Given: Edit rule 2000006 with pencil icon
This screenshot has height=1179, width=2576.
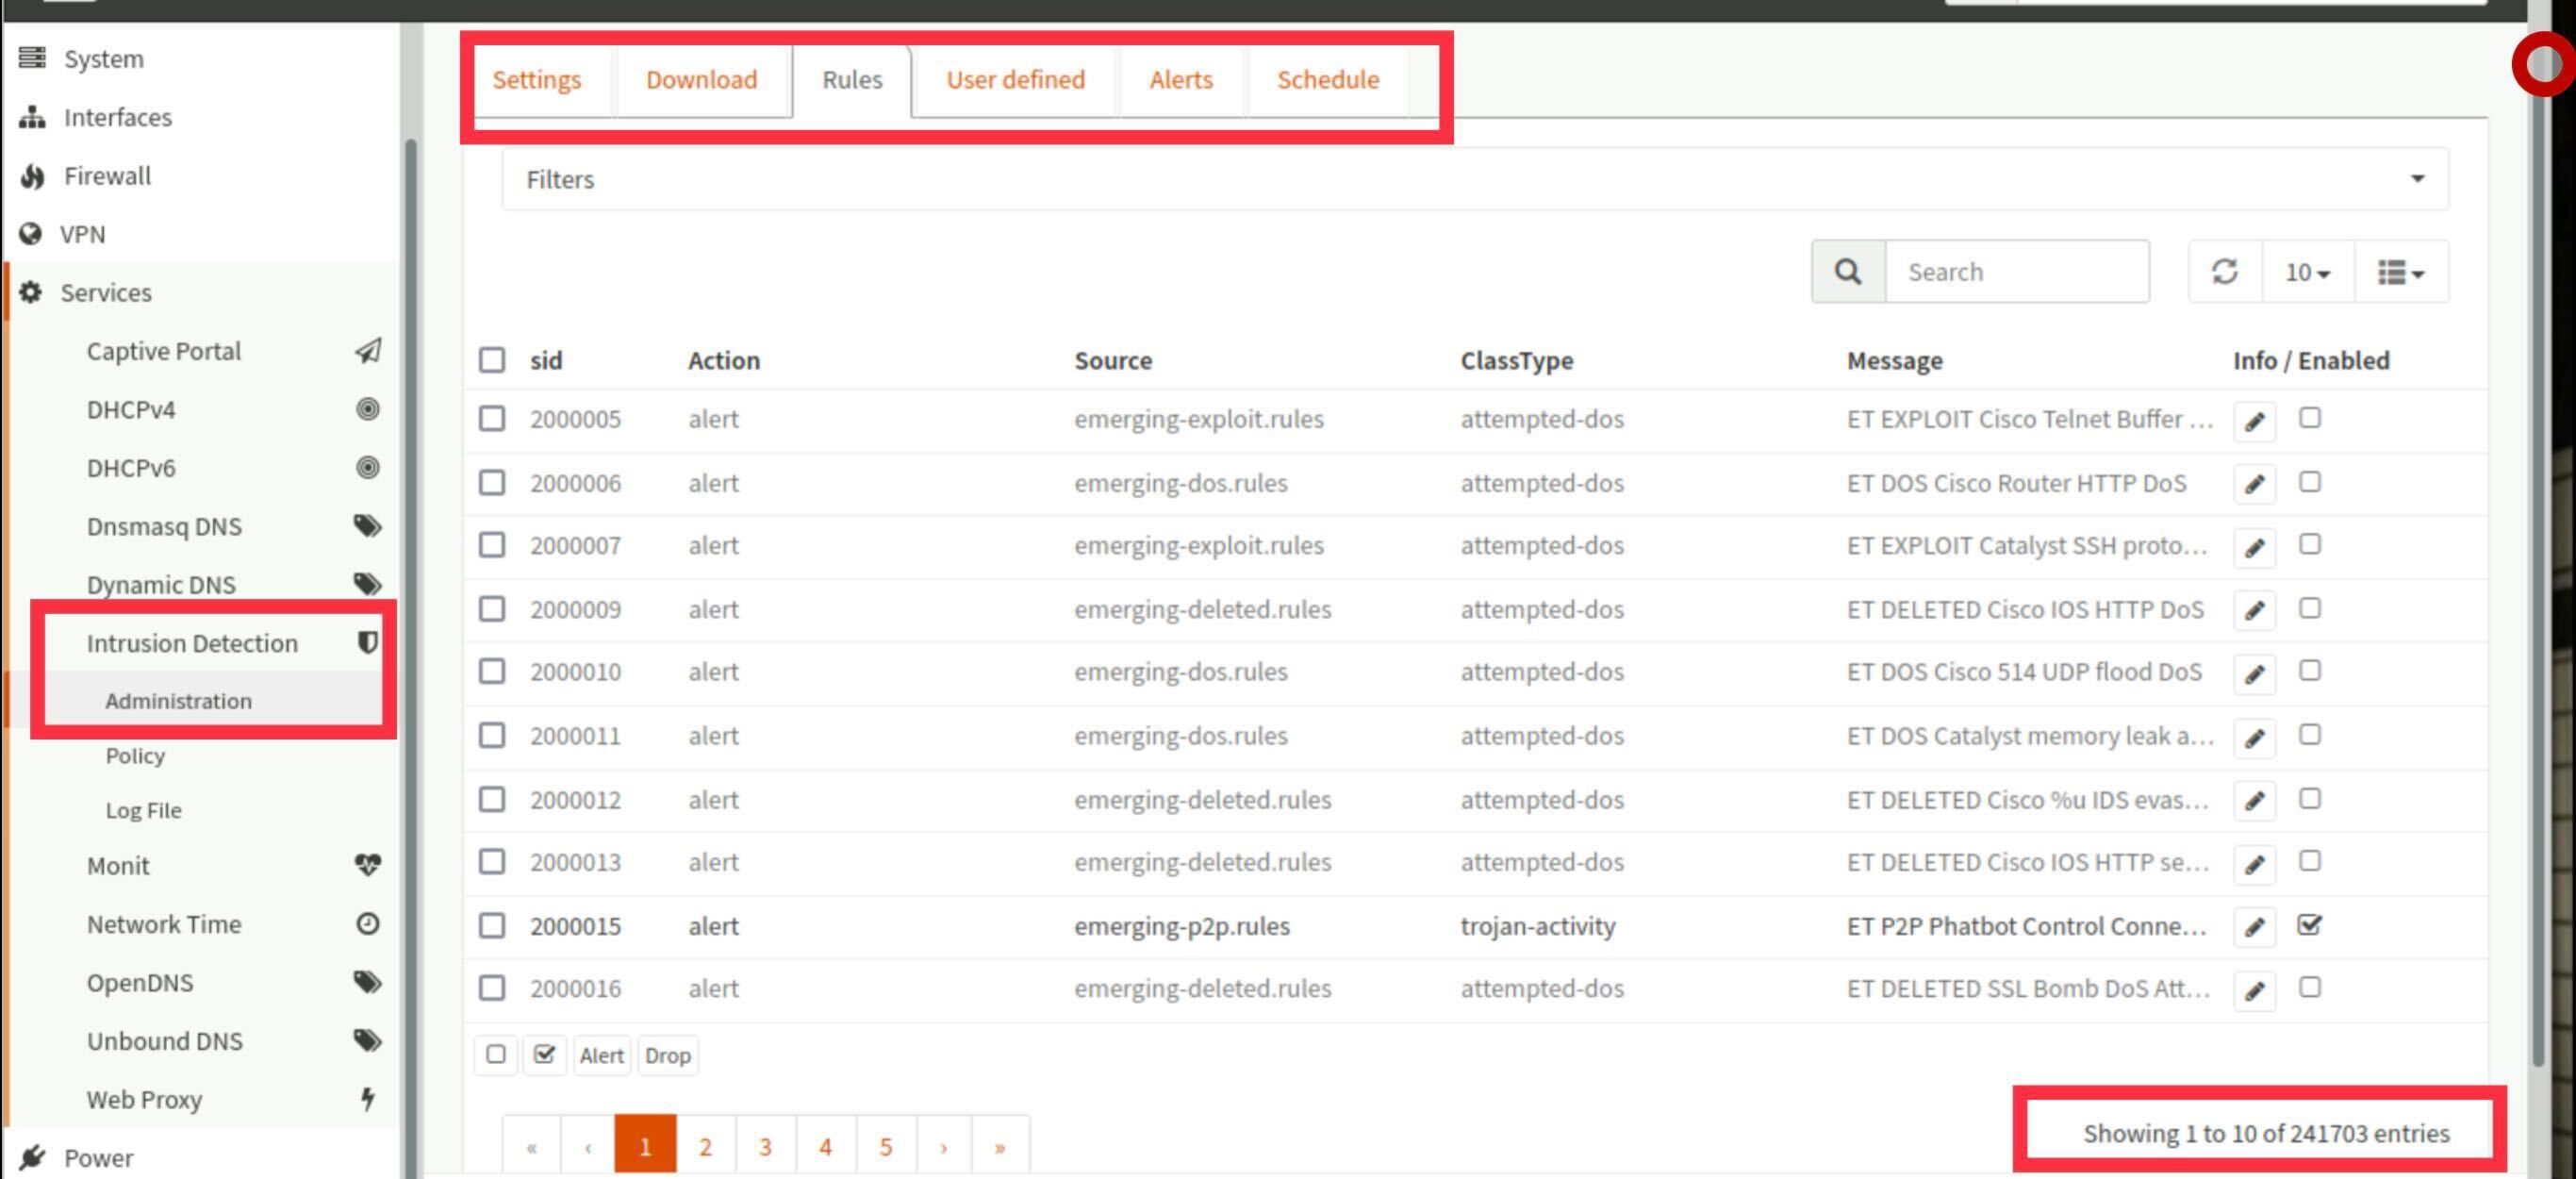Looking at the screenshot, I should click(x=2254, y=484).
